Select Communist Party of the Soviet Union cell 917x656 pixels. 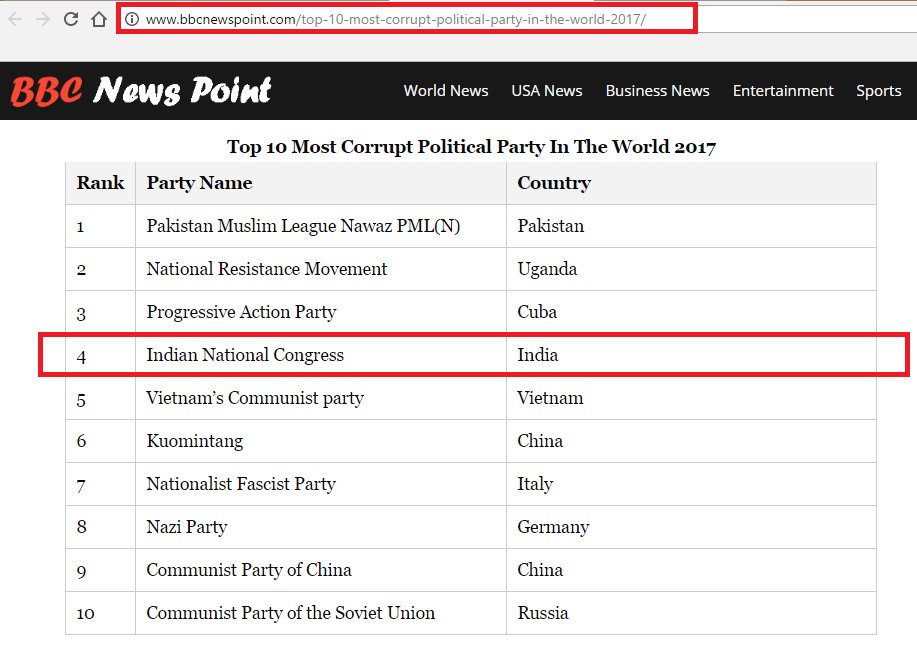click(x=321, y=613)
